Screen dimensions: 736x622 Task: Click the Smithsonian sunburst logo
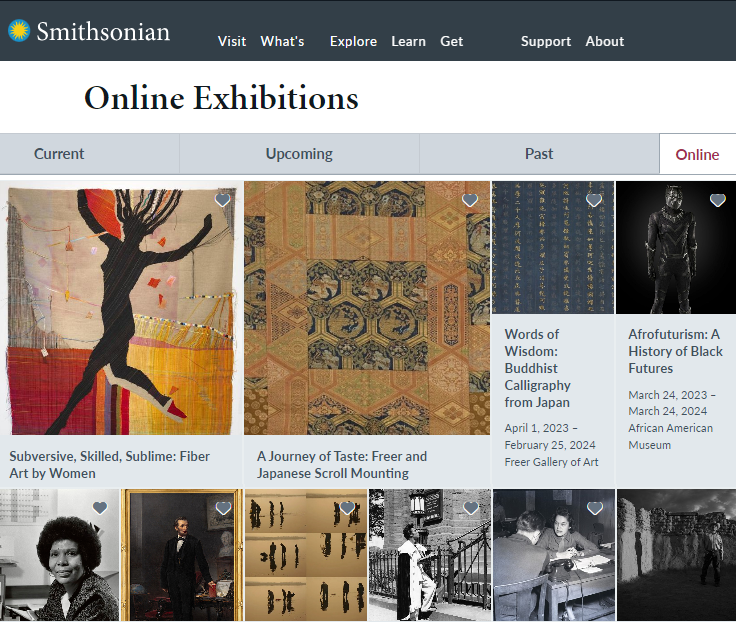(19, 31)
